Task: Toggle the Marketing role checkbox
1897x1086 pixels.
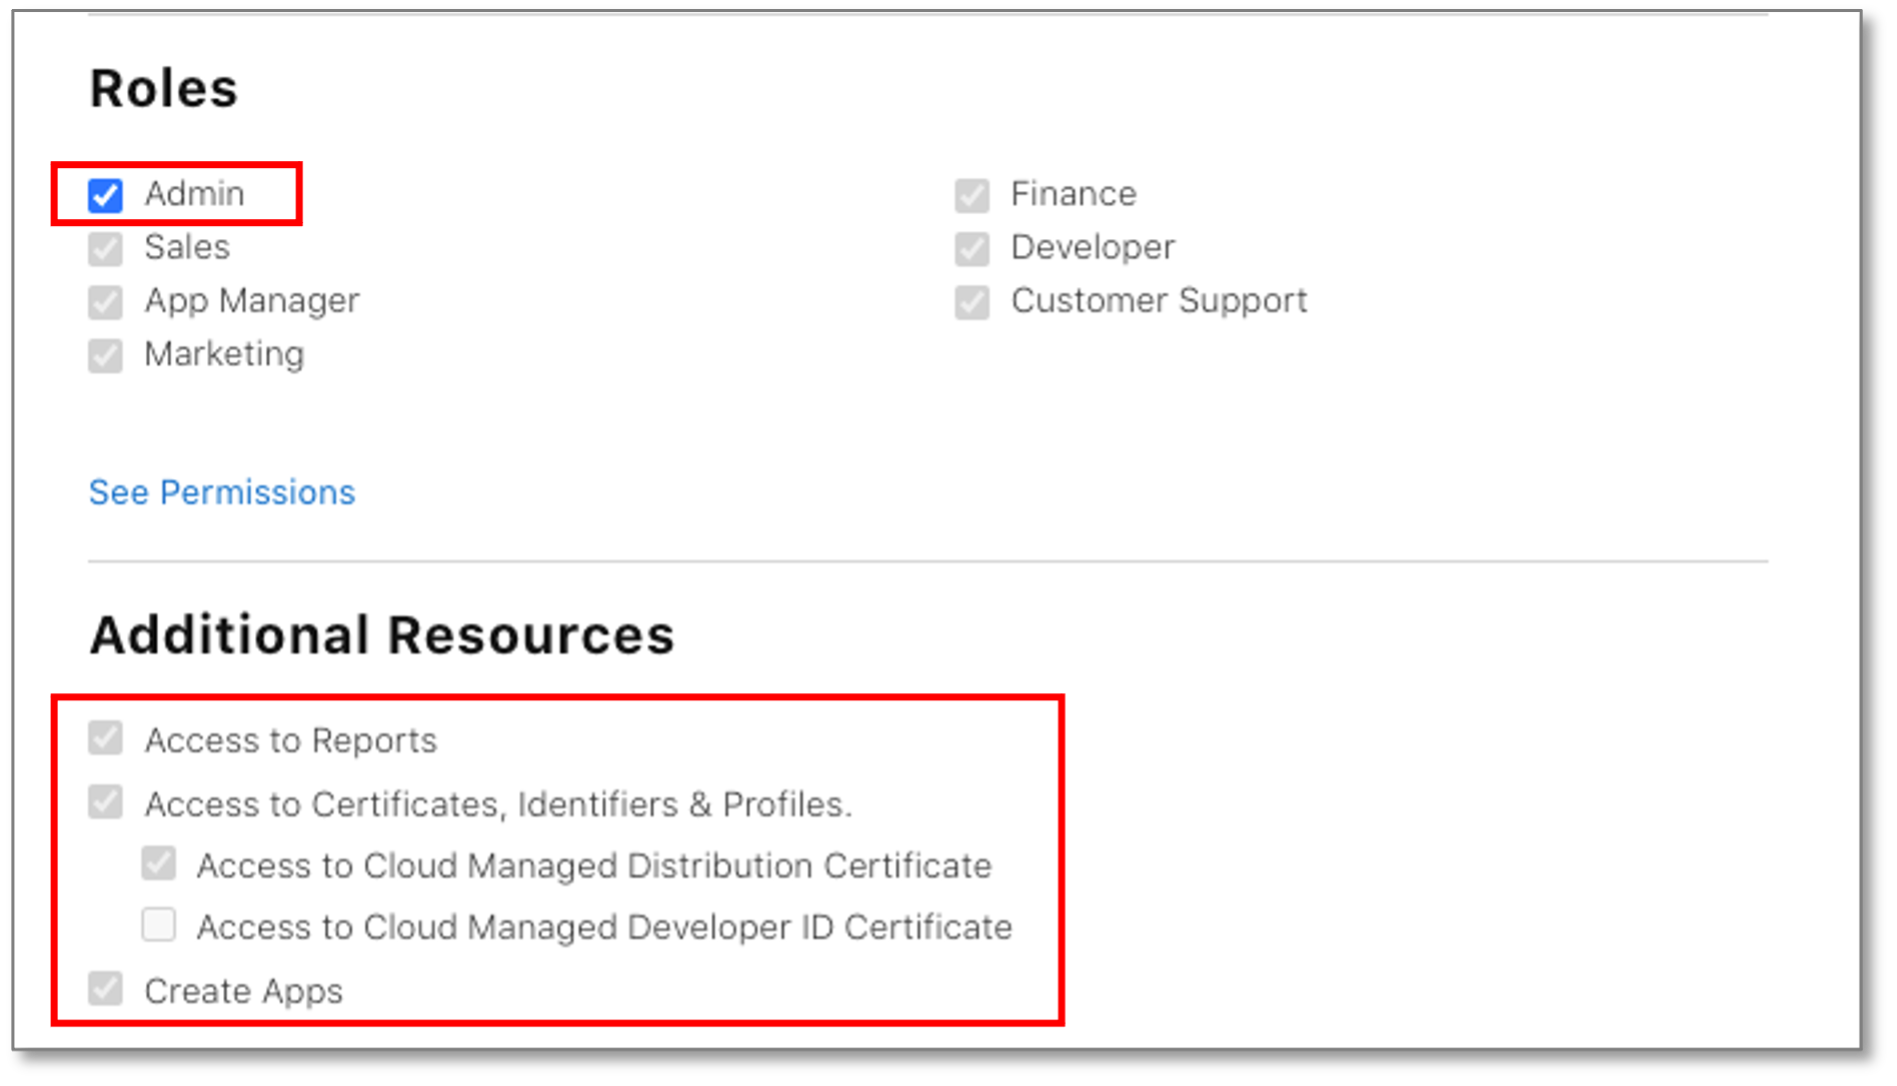Action: 106,355
